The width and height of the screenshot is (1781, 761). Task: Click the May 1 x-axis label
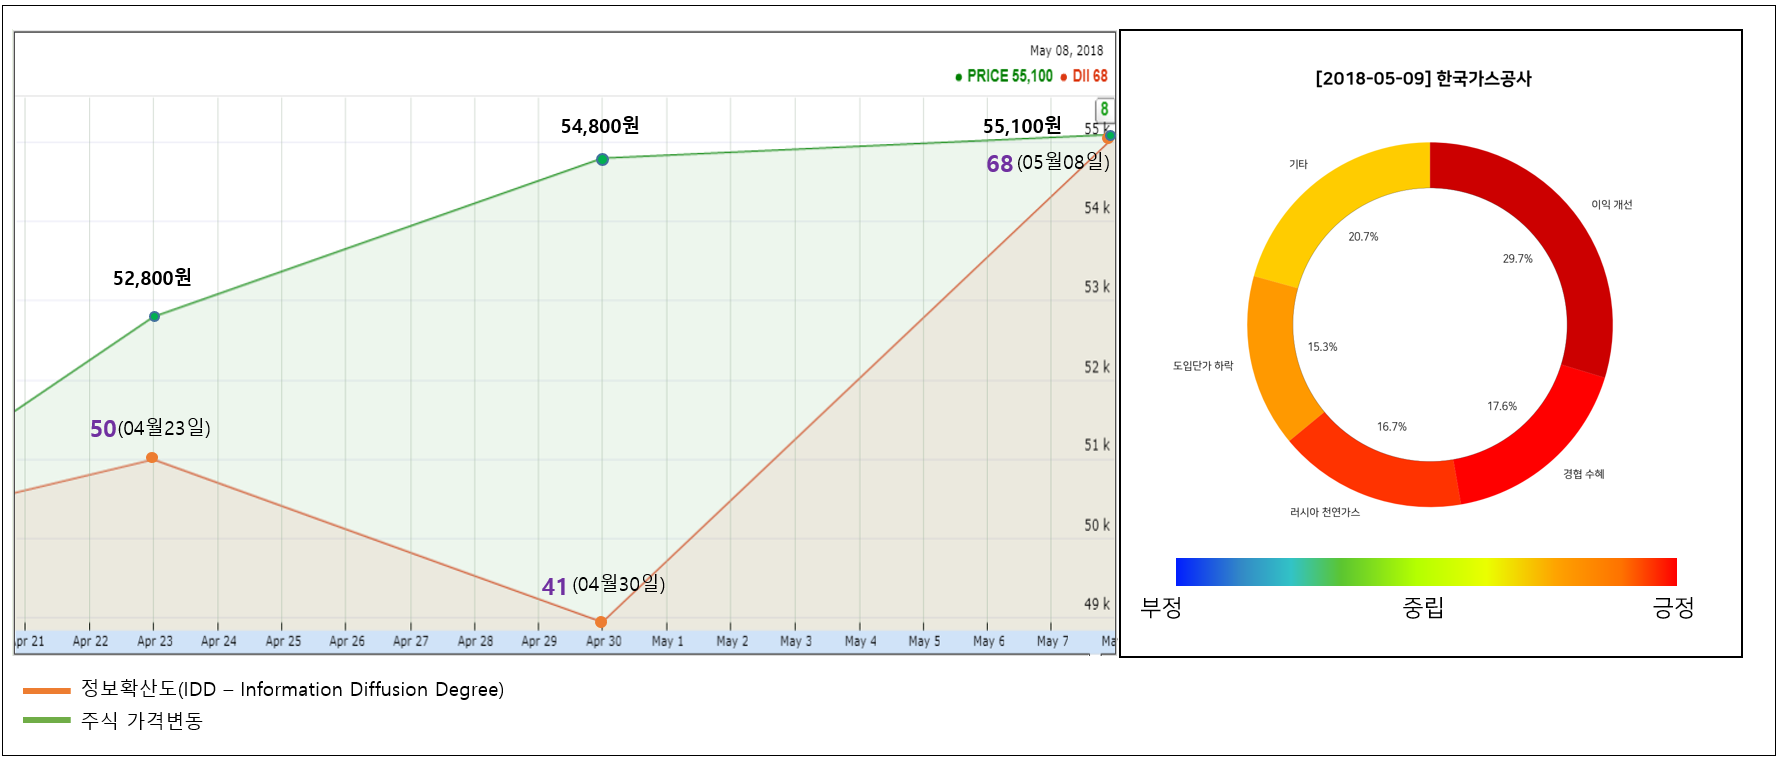[x=668, y=641]
